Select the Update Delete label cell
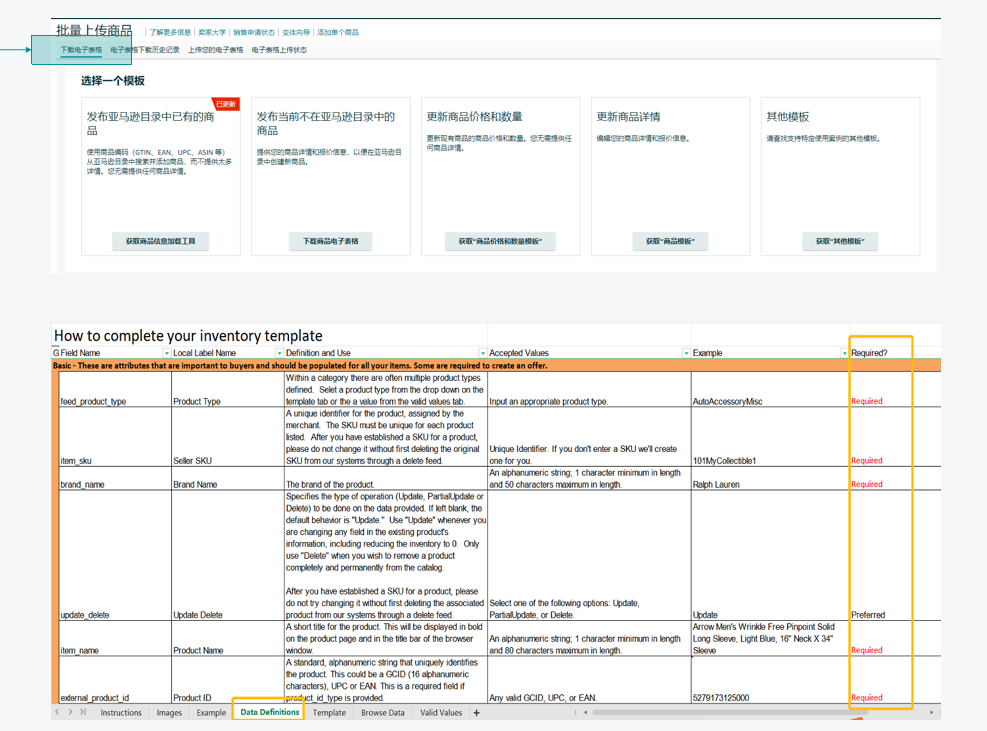The height and width of the screenshot is (731, 987). pos(228,555)
